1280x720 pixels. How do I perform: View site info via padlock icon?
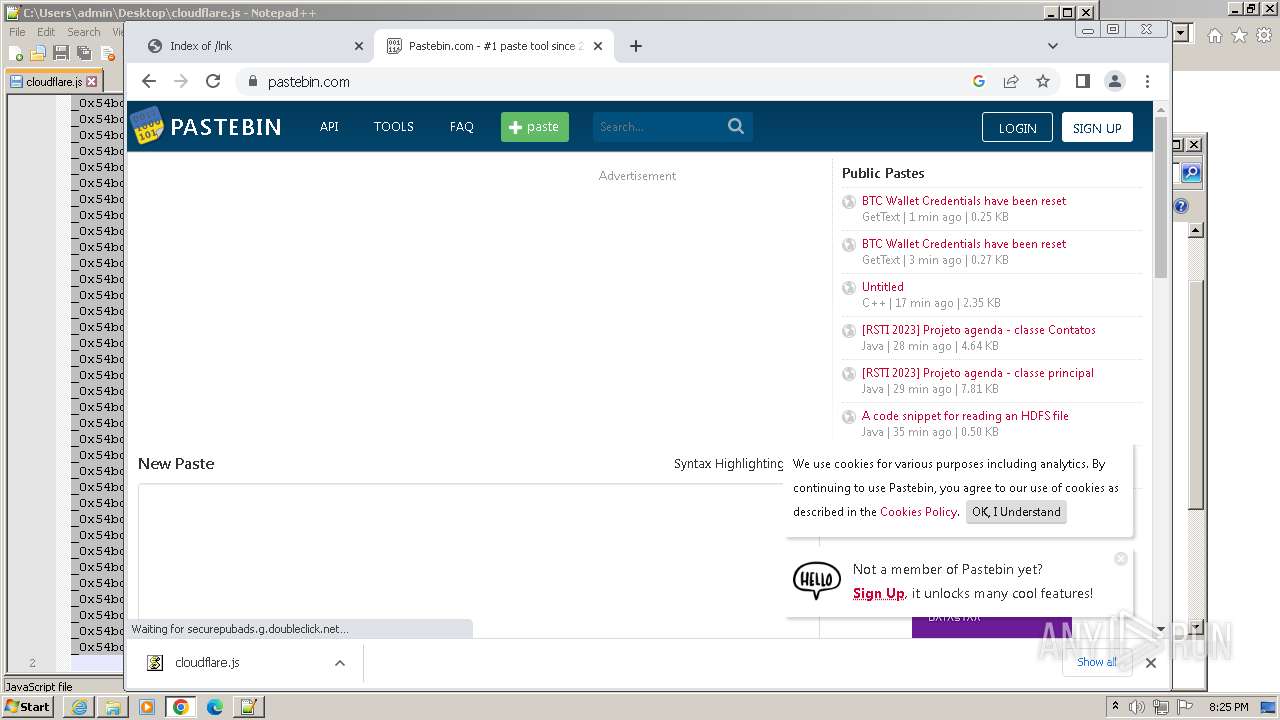click(252, 81)
